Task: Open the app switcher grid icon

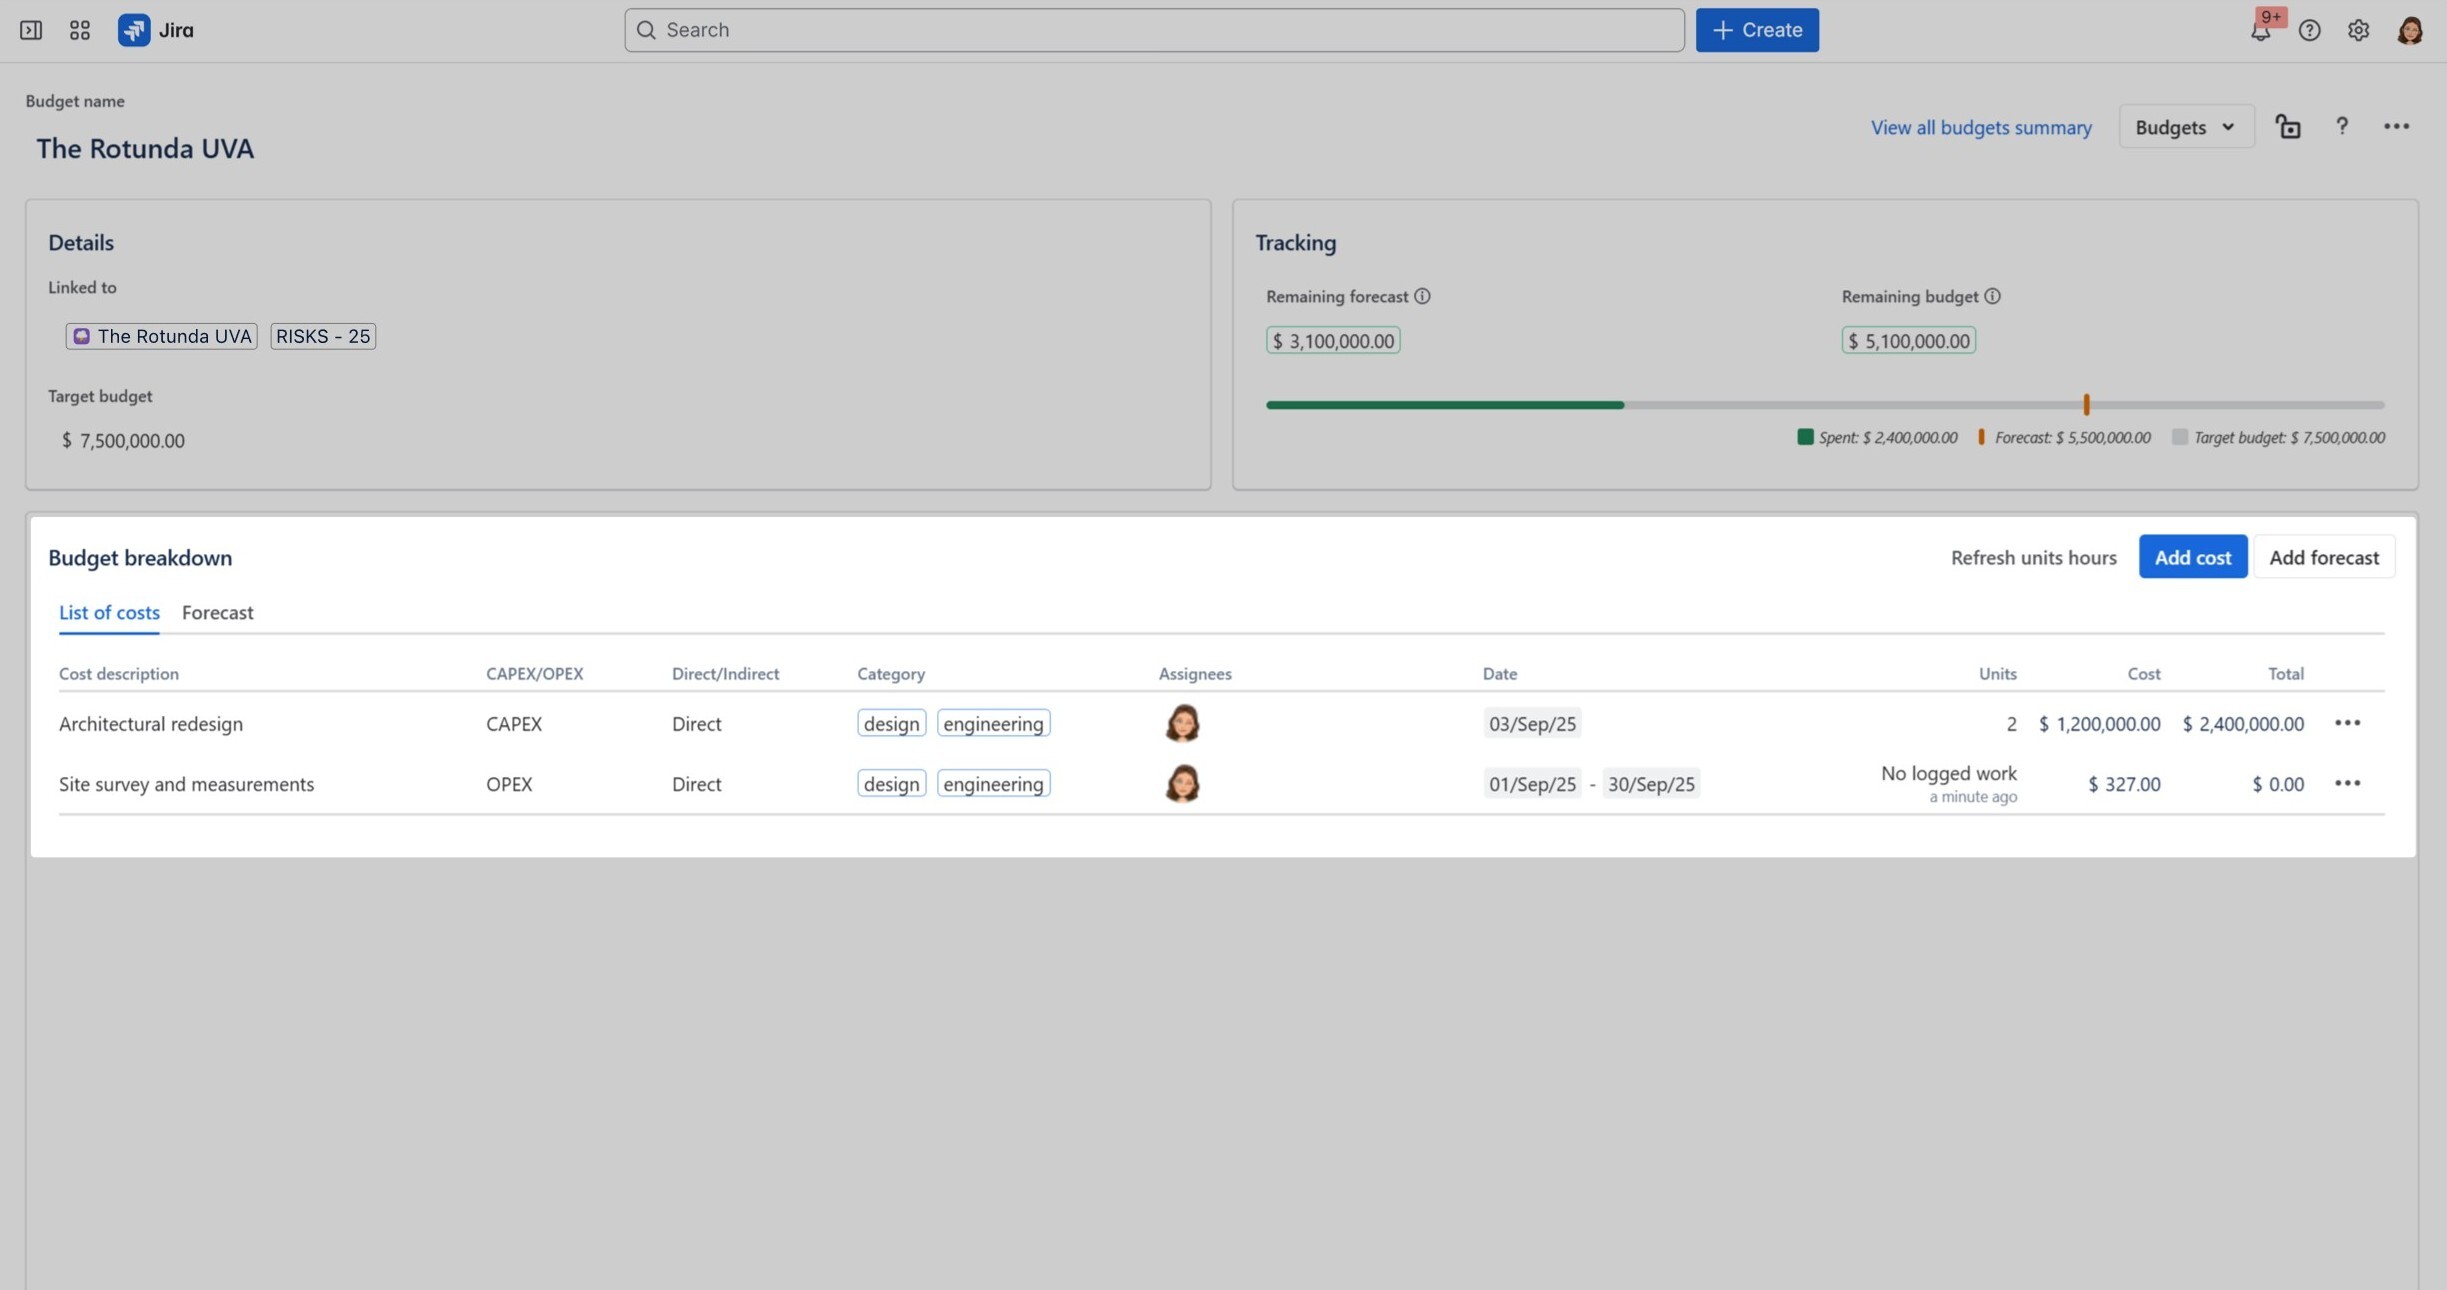Action: [79, 30]
